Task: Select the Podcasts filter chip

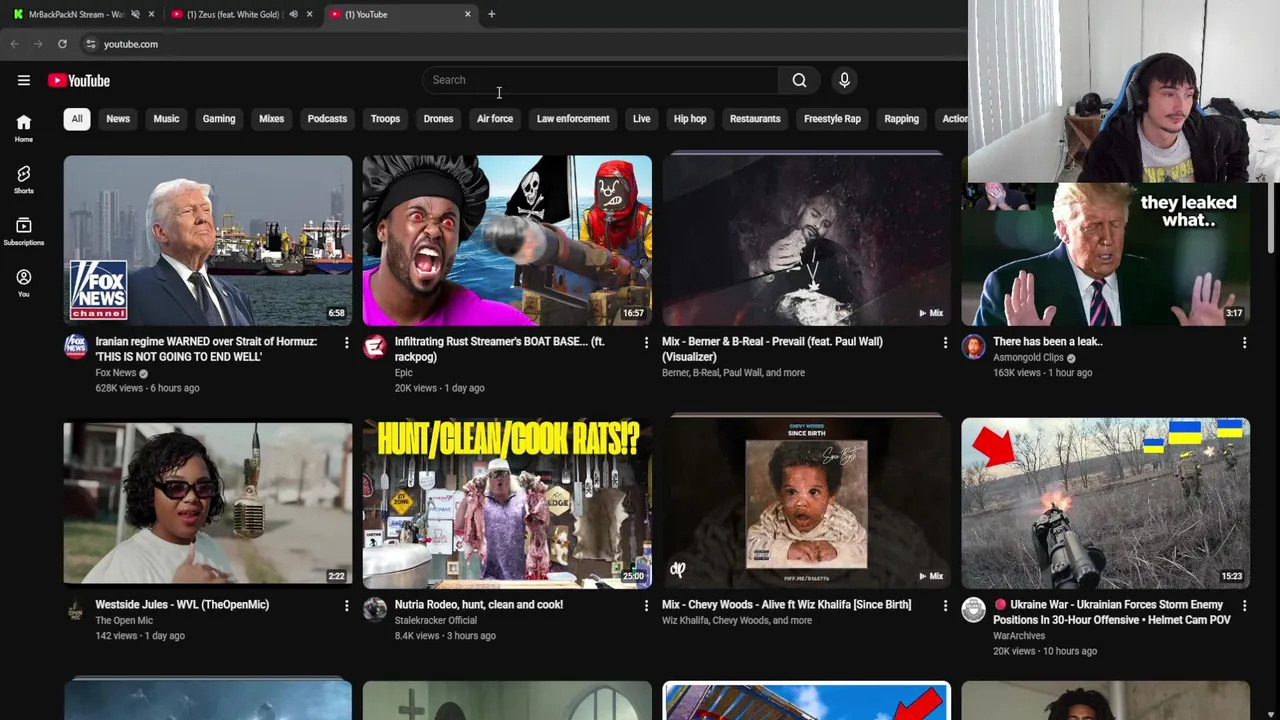Action: [327, 119]
